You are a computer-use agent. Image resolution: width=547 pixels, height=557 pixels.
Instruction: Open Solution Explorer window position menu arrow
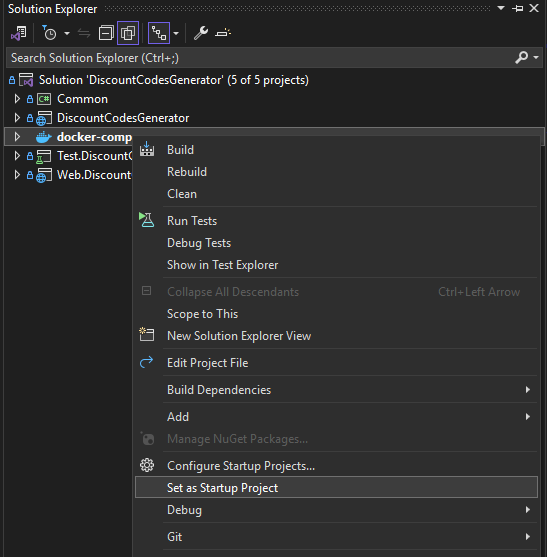(501, 8)
